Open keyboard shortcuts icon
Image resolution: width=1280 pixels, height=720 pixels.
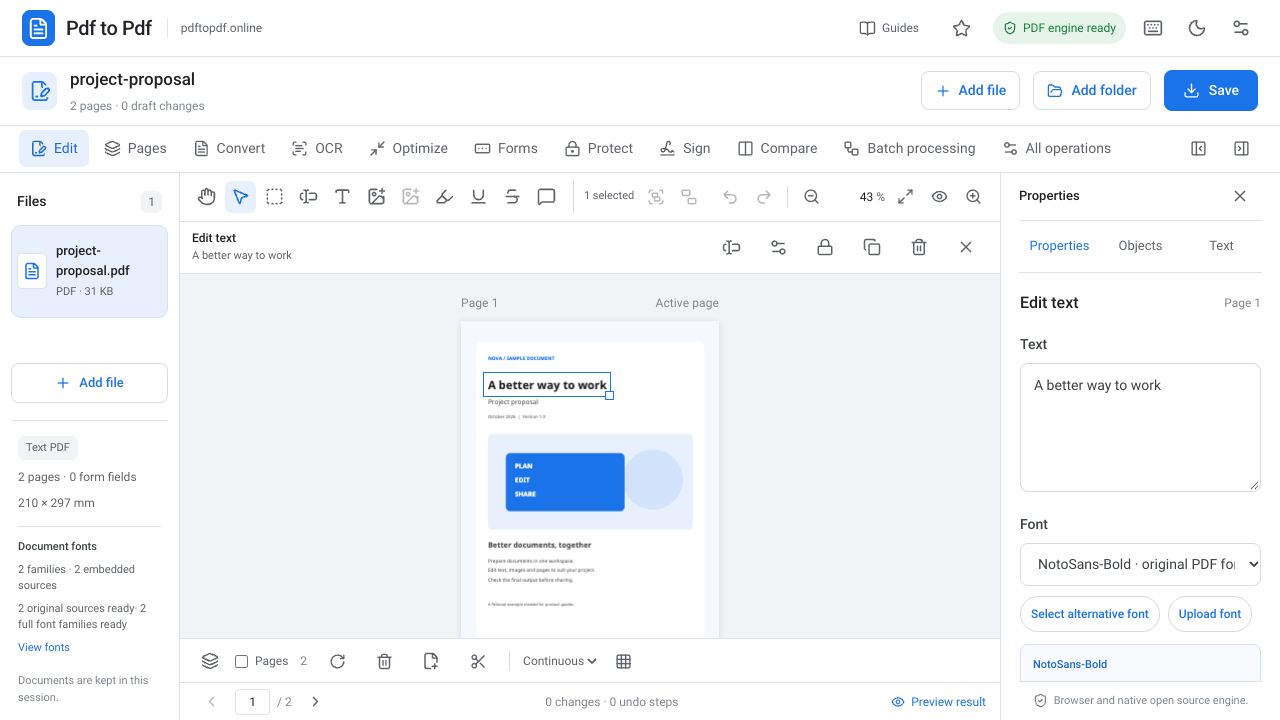pyautogui.click(x=1153, y=28)
